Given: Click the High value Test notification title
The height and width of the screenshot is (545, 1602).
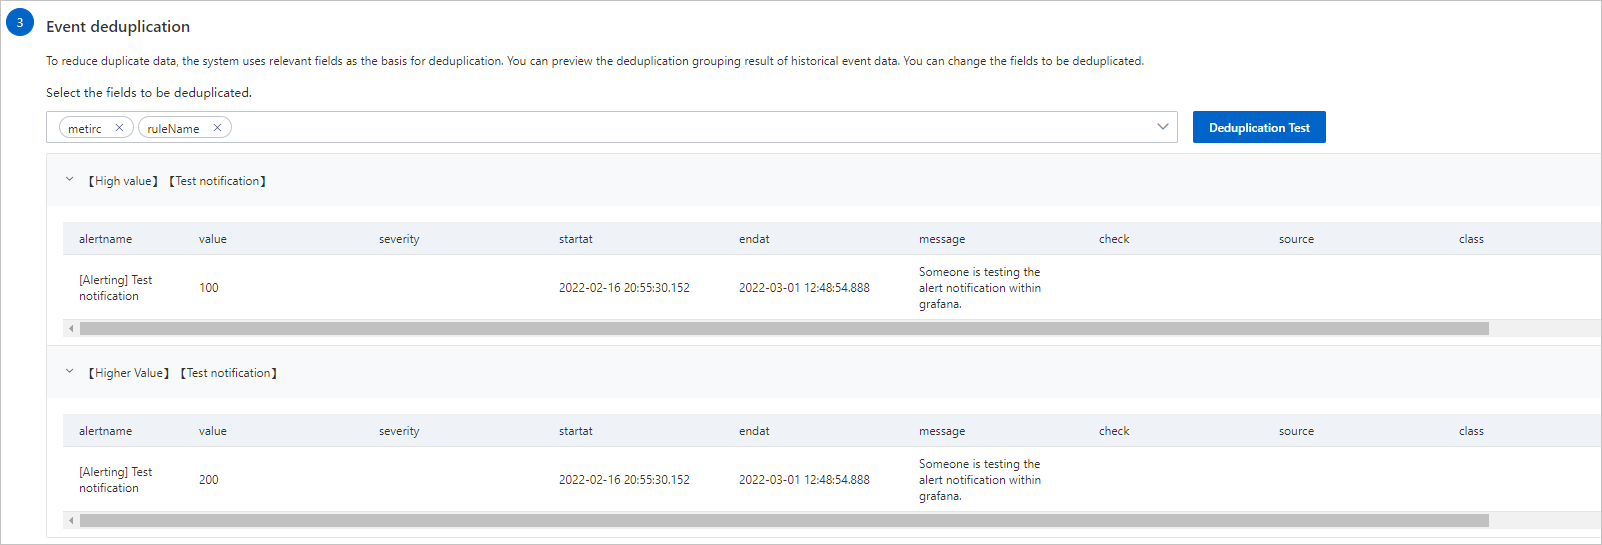Looking at the screenshot, I should click(x=177, y=181).
